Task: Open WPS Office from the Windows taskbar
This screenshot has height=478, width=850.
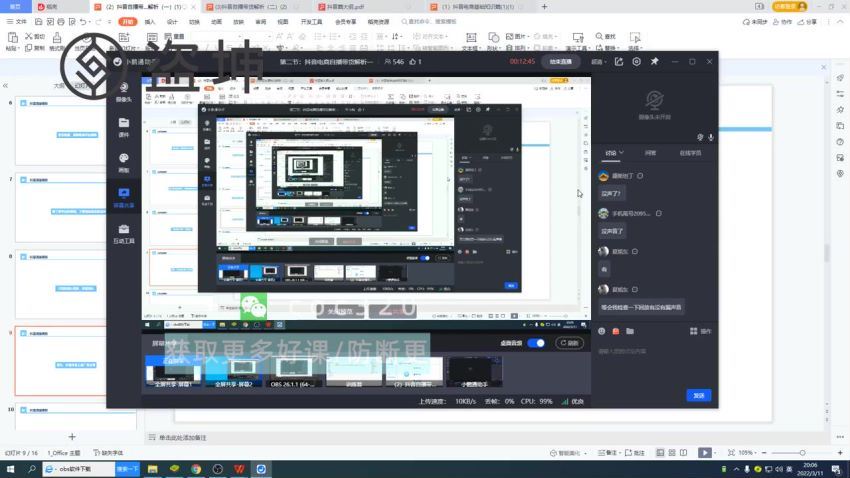Action: pyautogui.click(x=239, y=469)
